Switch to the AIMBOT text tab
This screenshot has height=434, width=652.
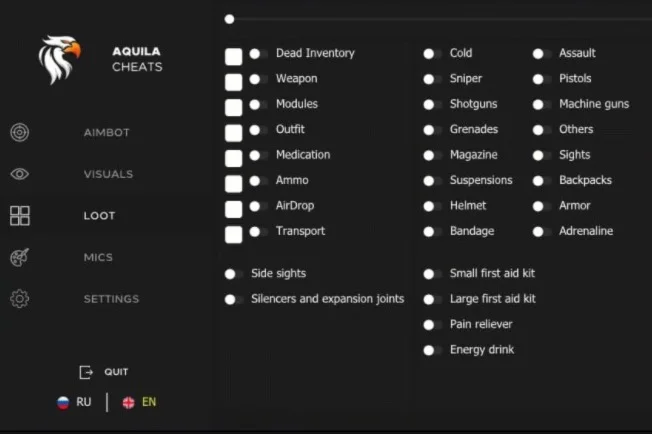(106, 133)
